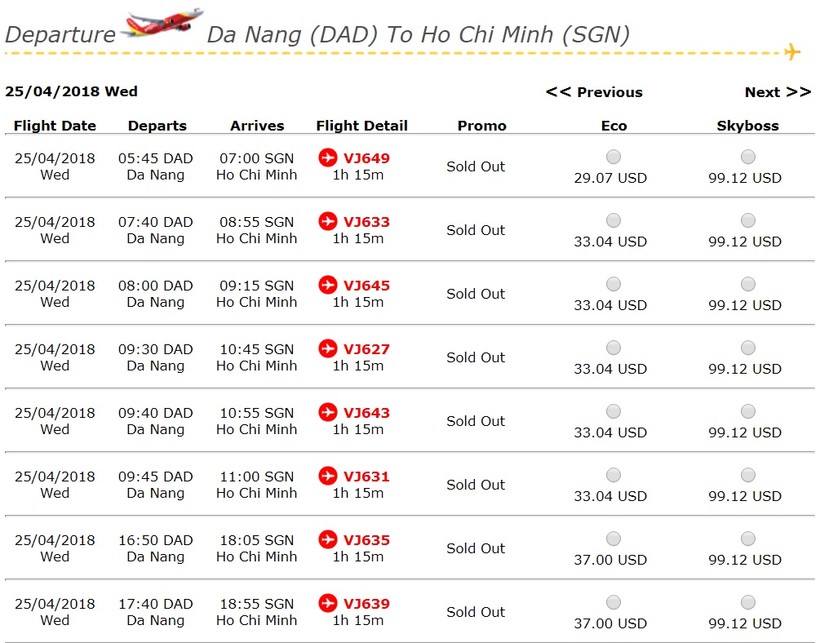
Task: Click the Vietjet airplane image in the Departure header
Action: coord(162,24)
